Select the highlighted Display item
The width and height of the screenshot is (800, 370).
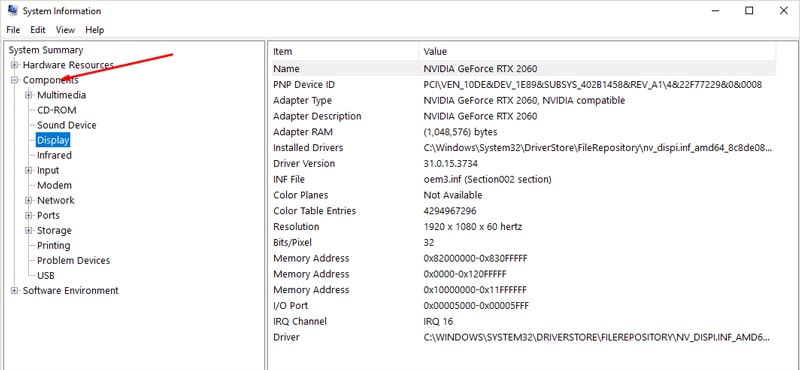click(x=53, y=140)
